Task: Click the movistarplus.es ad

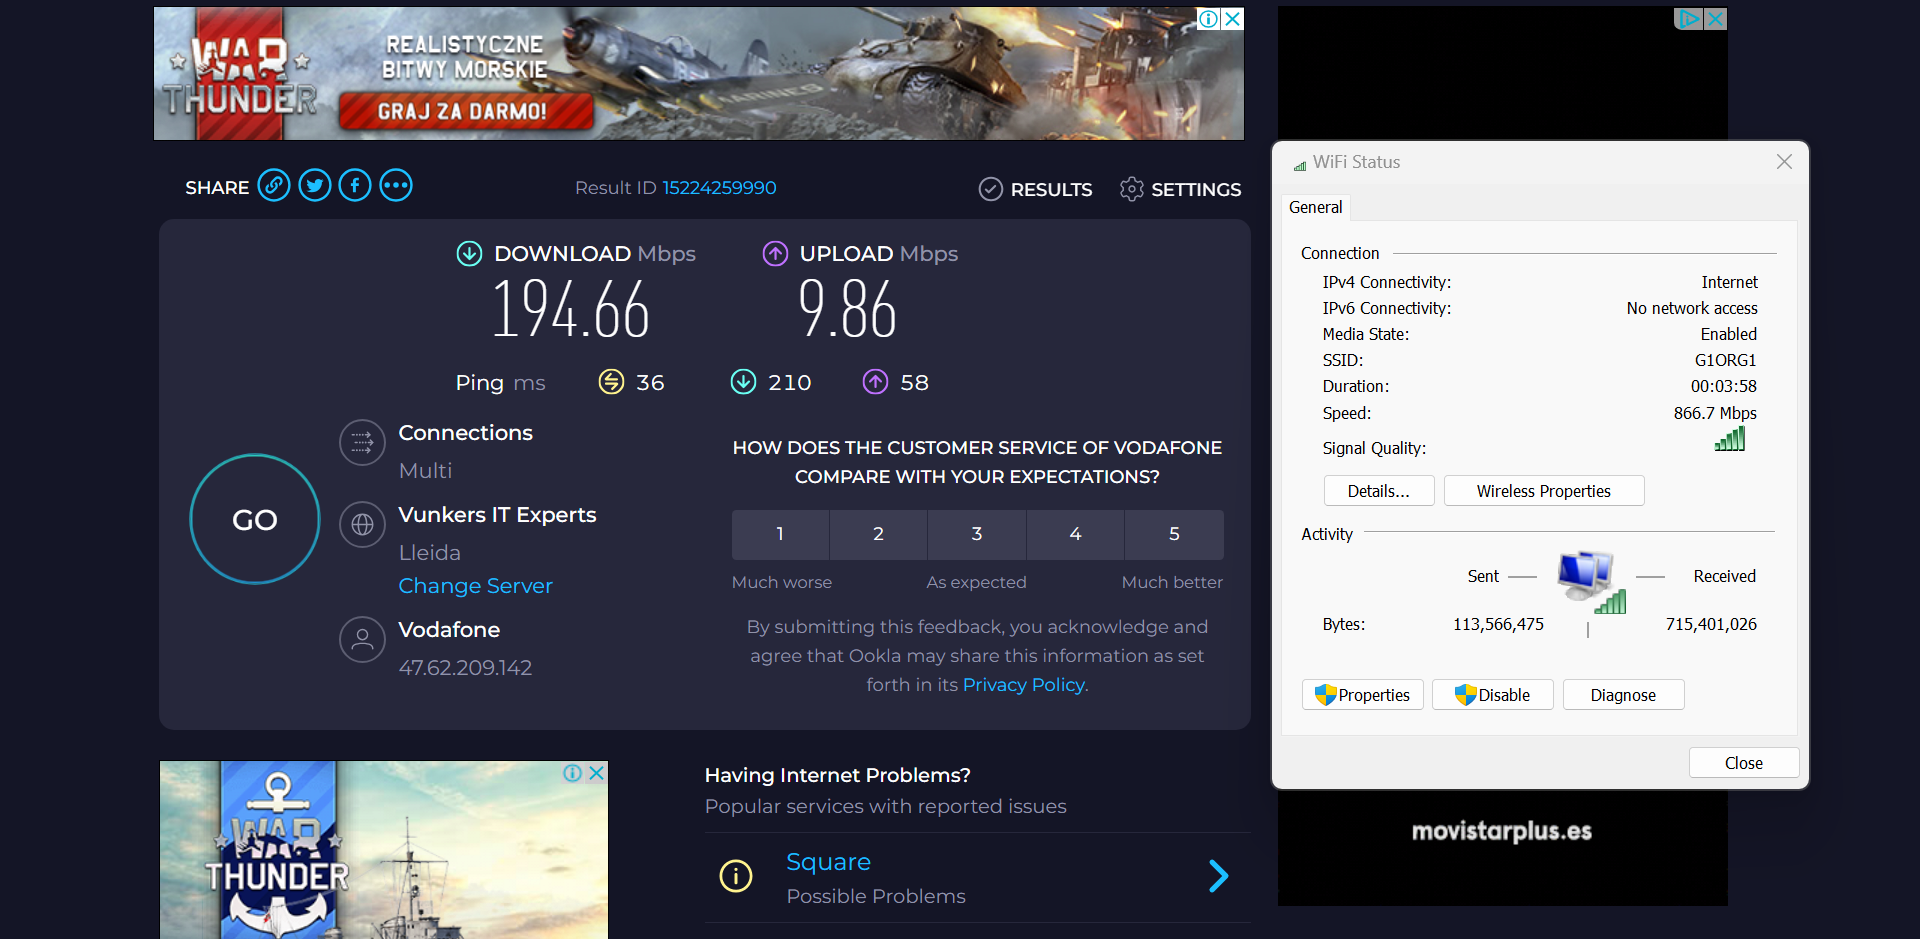Action: [1502, 831]
